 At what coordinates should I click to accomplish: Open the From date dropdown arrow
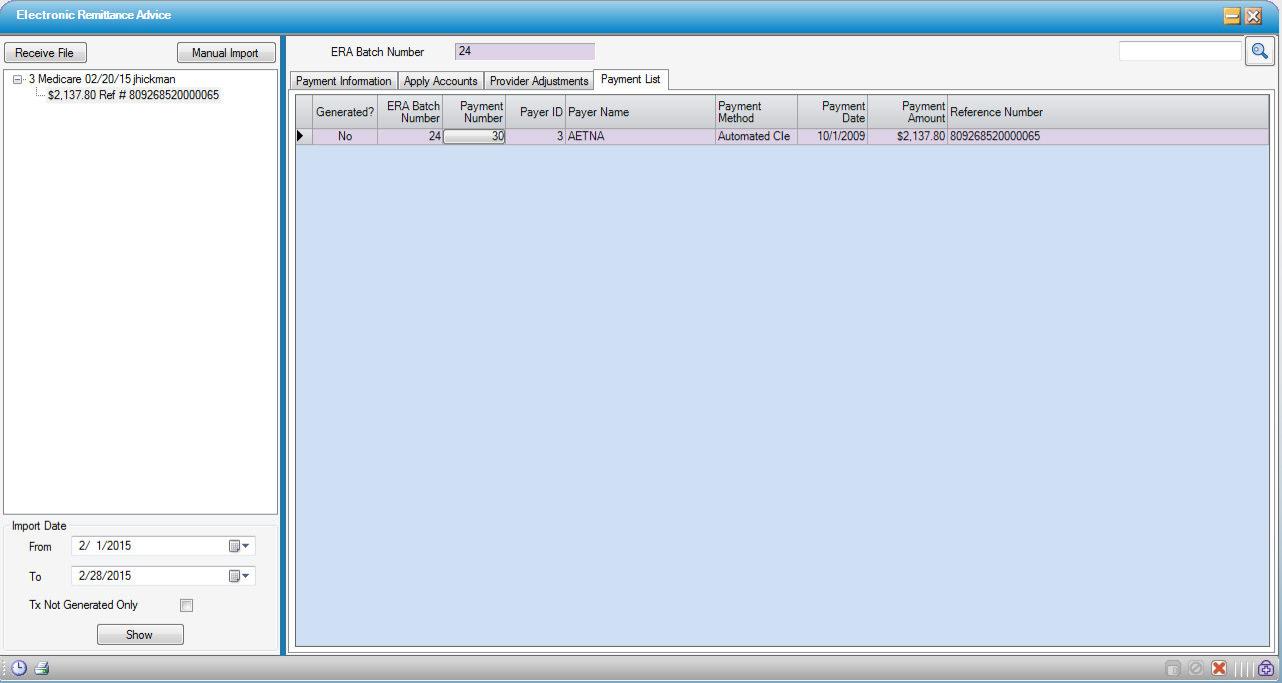[246, 546]
